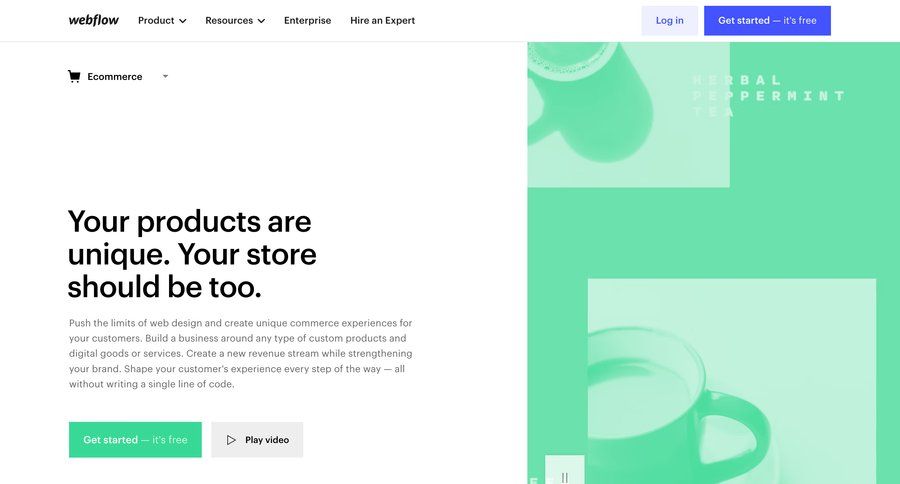
Task: Click the play triangle icon in Play video
Action: [231, 440]
